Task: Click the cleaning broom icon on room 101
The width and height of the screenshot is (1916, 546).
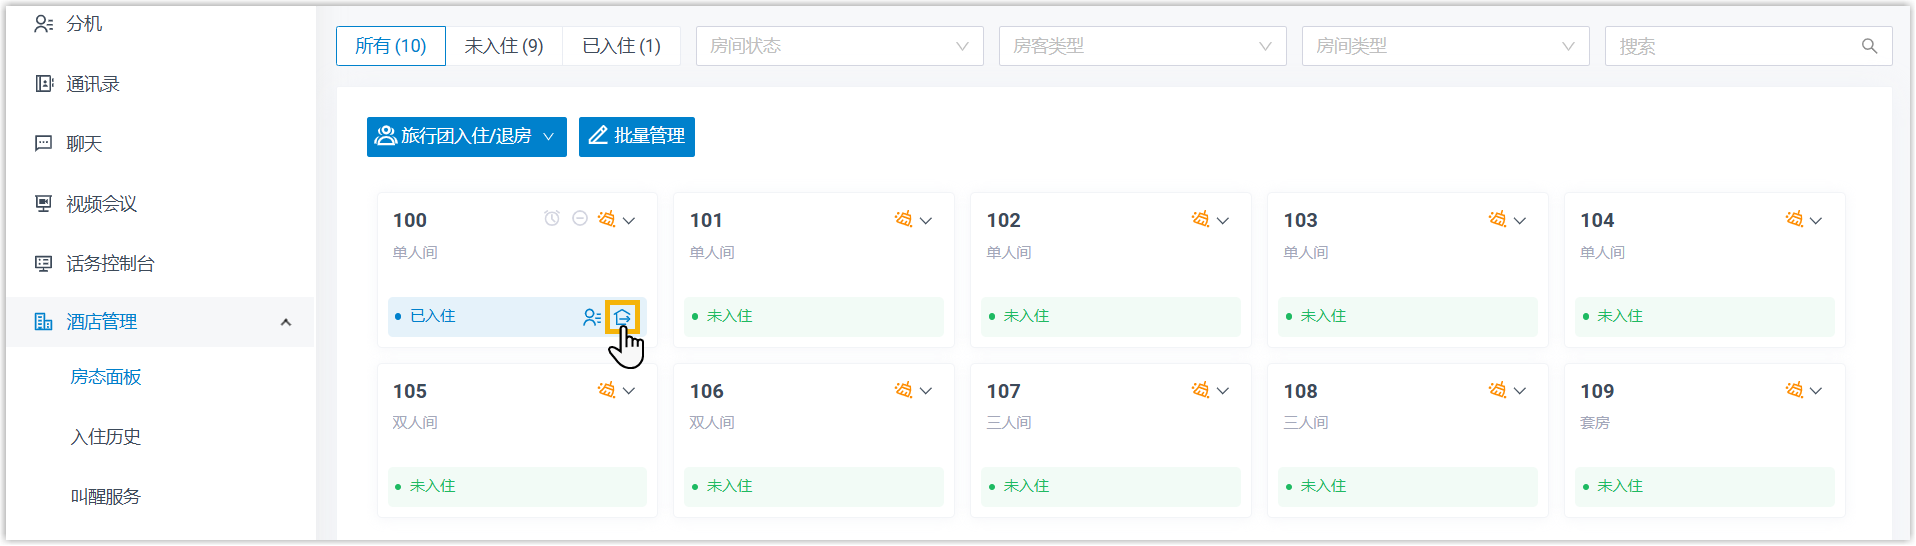Action: click(x=904, y=219)
